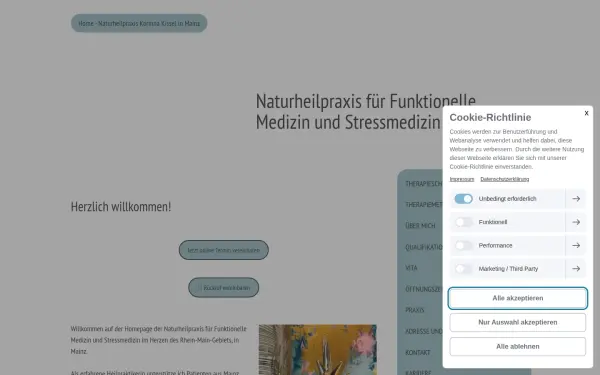Open the 'Datenschutzerklärung' link
600x375 pixels.
pos(504,179)
